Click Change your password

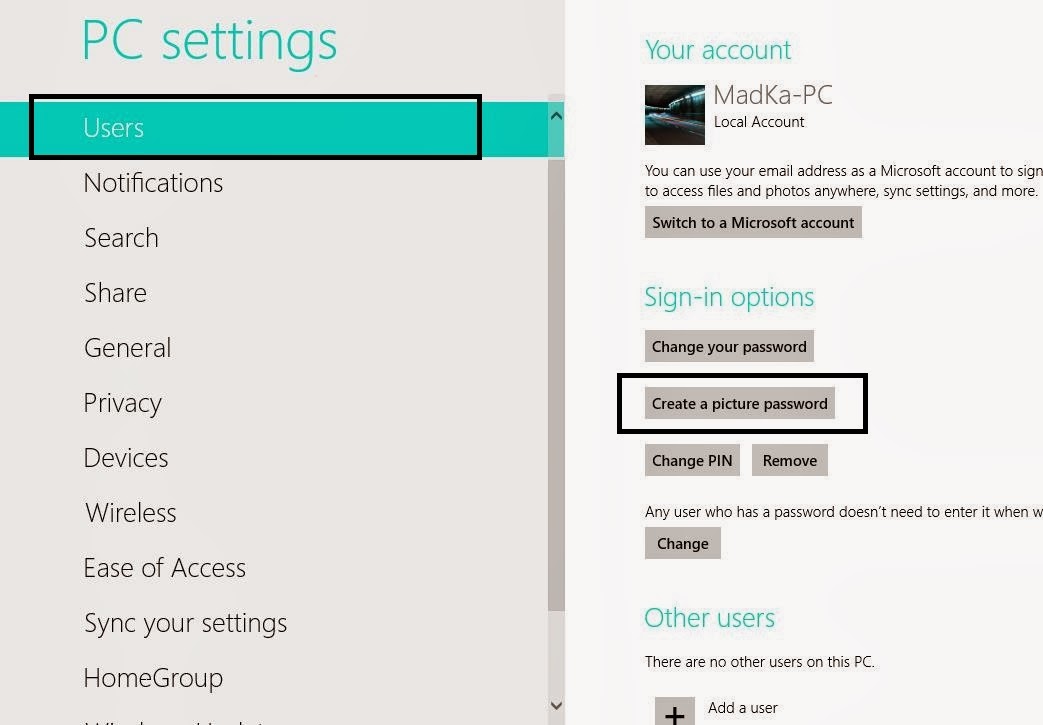[728, 346]
